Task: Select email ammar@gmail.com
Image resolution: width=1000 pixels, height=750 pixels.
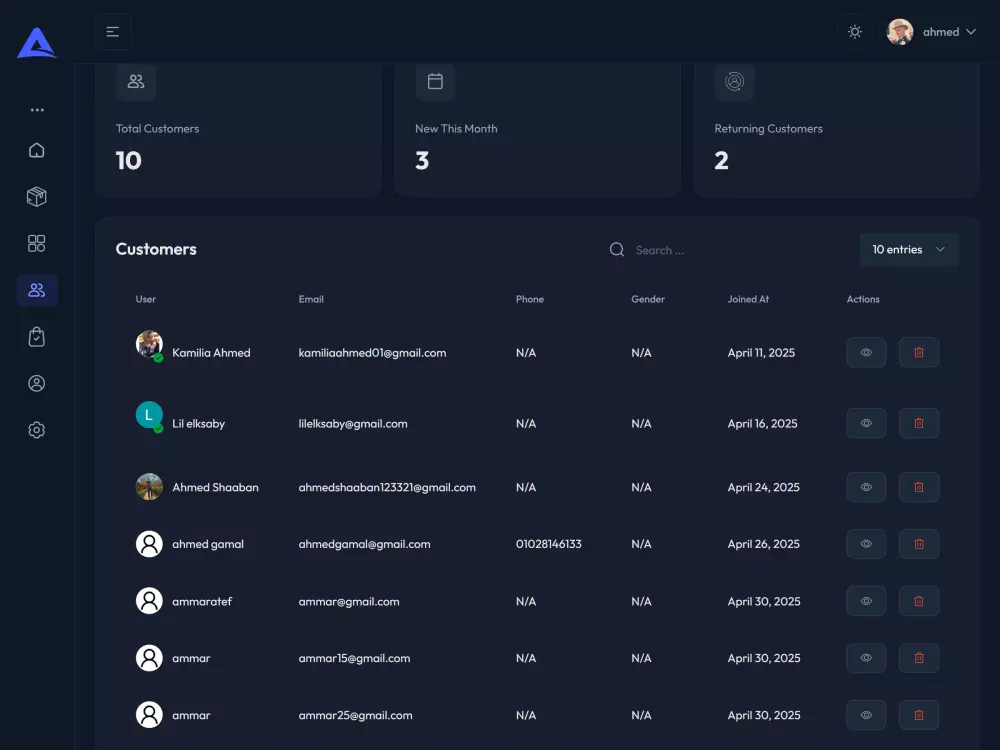Action: [349, 601]
